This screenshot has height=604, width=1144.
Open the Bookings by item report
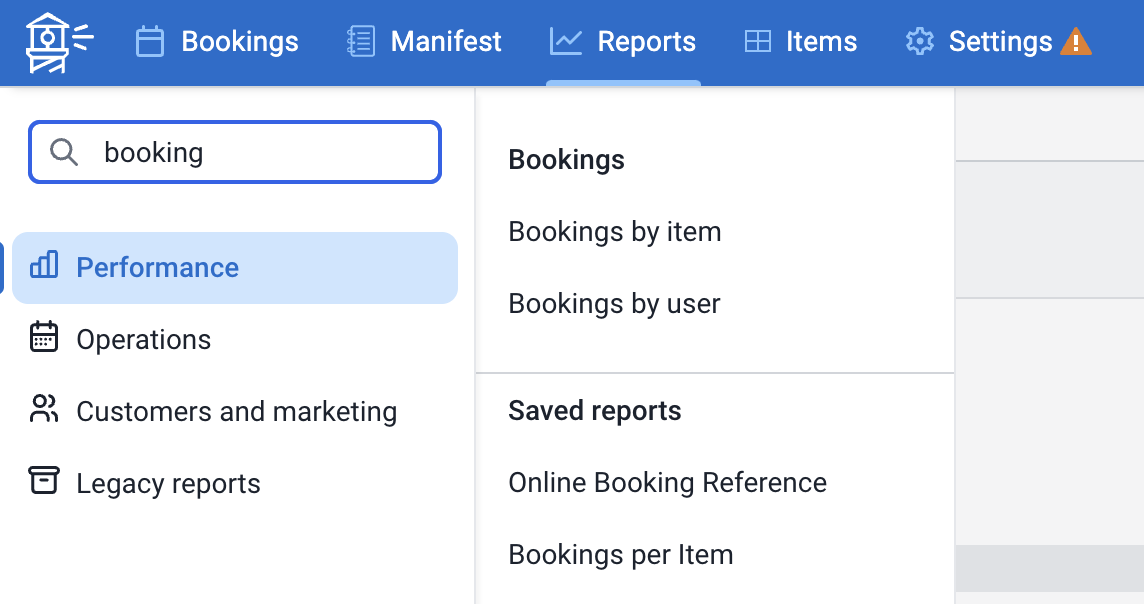pyautogui.click(x=614, y=231)
